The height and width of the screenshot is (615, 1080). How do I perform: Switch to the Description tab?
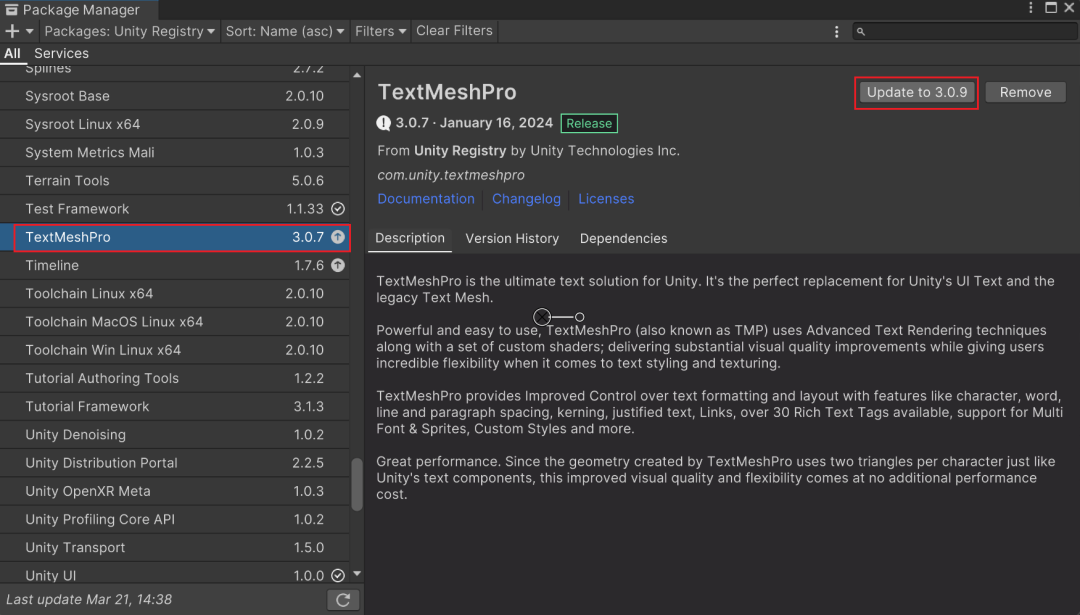click(410, 238)
